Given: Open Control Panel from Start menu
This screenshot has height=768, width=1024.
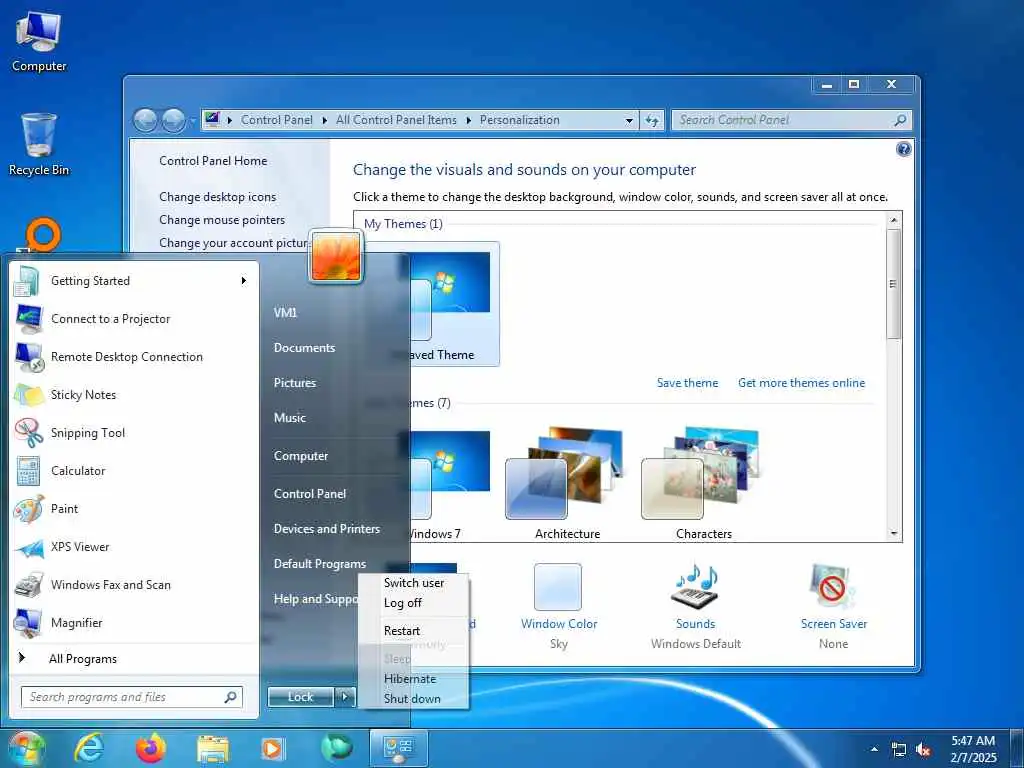Looking at the screenshot, I should click(310, 494).
